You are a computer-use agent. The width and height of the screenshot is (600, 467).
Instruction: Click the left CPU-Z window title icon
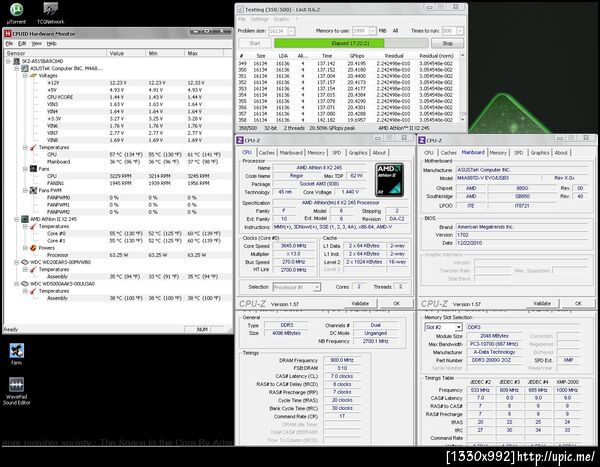point(240,140)
